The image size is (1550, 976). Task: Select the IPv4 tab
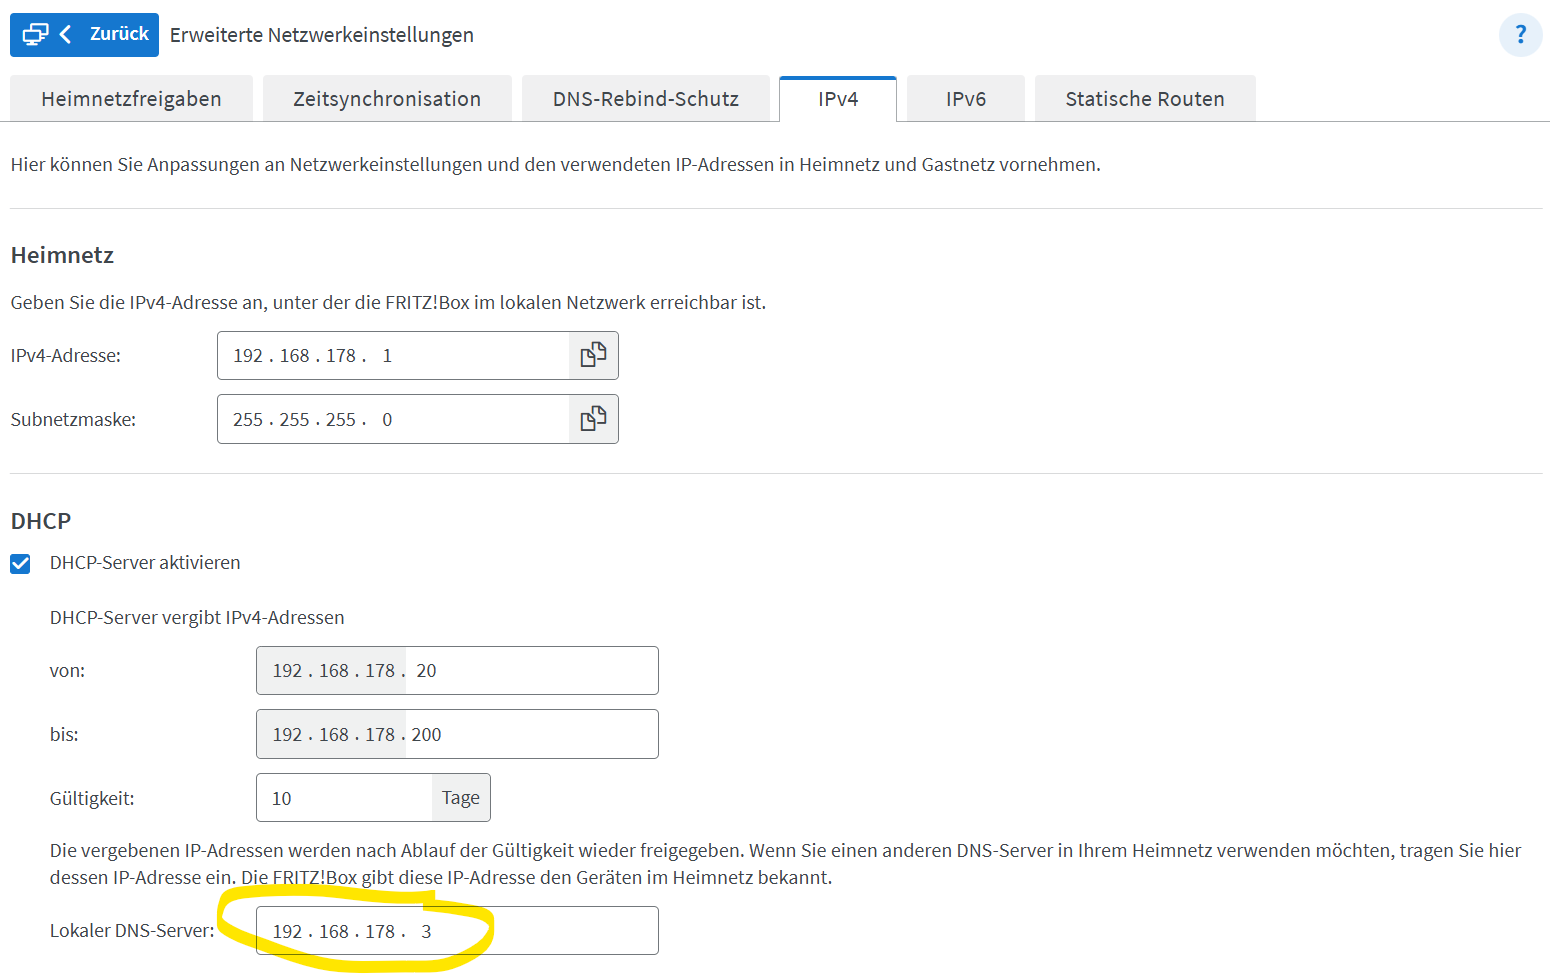[x=838, y=99]
